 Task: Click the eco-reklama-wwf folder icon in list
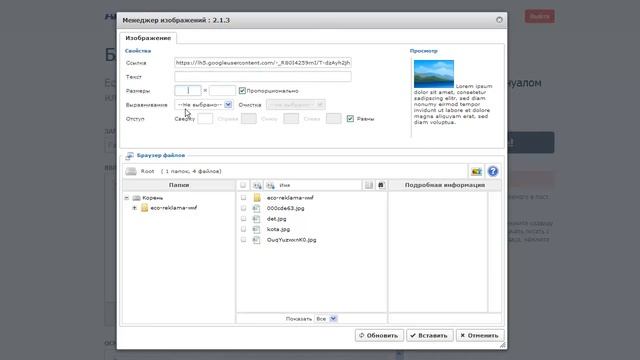coord(257,198)
